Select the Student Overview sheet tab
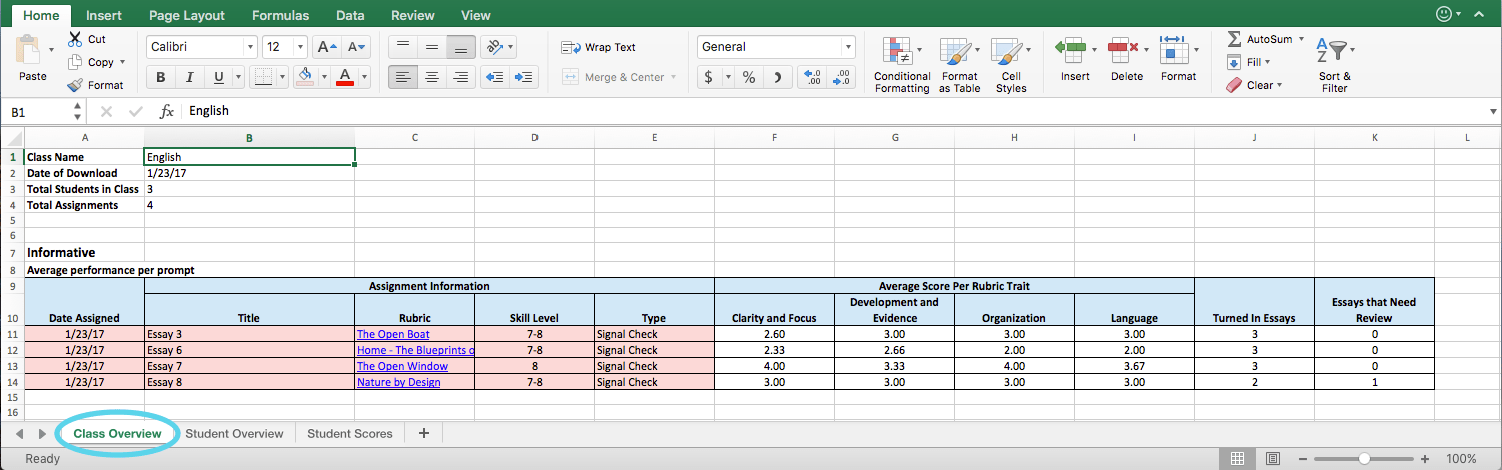The width and height of the screenshot is (1502, 470). [234, 433]
